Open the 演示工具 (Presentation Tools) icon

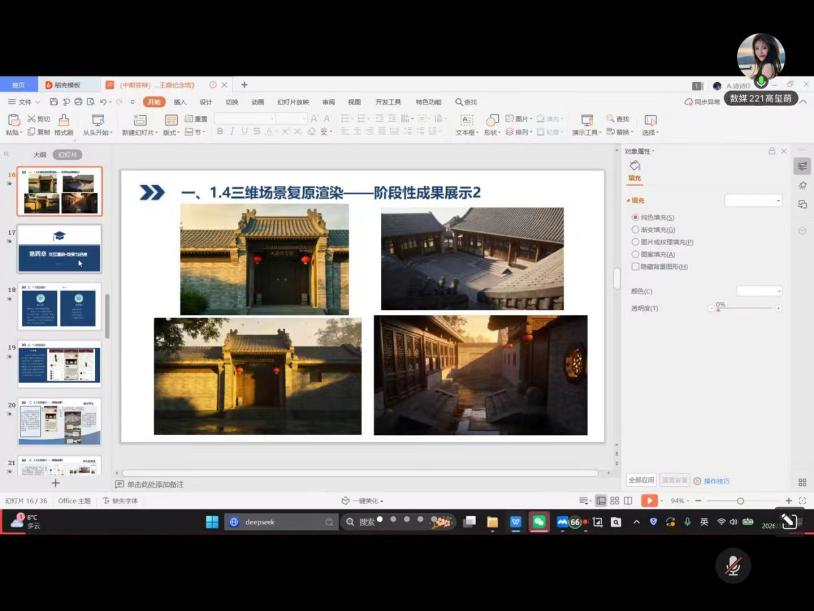[x=586, y=120]
